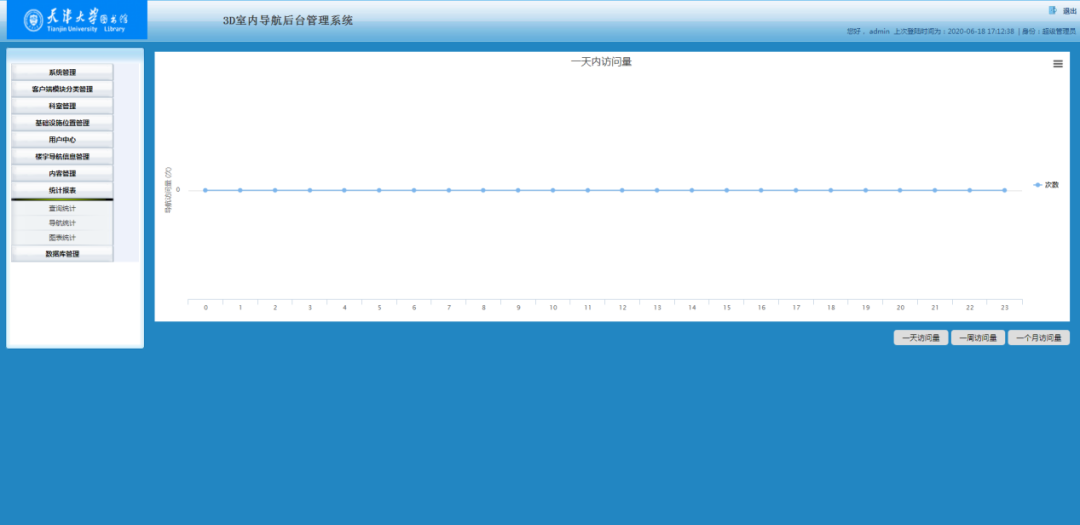1080x525 pixels.
Task: Expand the 系统管理 menu section
Action: [62, 72]
